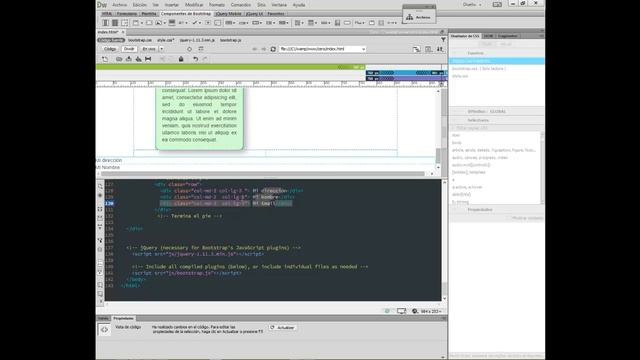640x360 pixels.
Task: Click the filter related files icon
Action: 443,40
